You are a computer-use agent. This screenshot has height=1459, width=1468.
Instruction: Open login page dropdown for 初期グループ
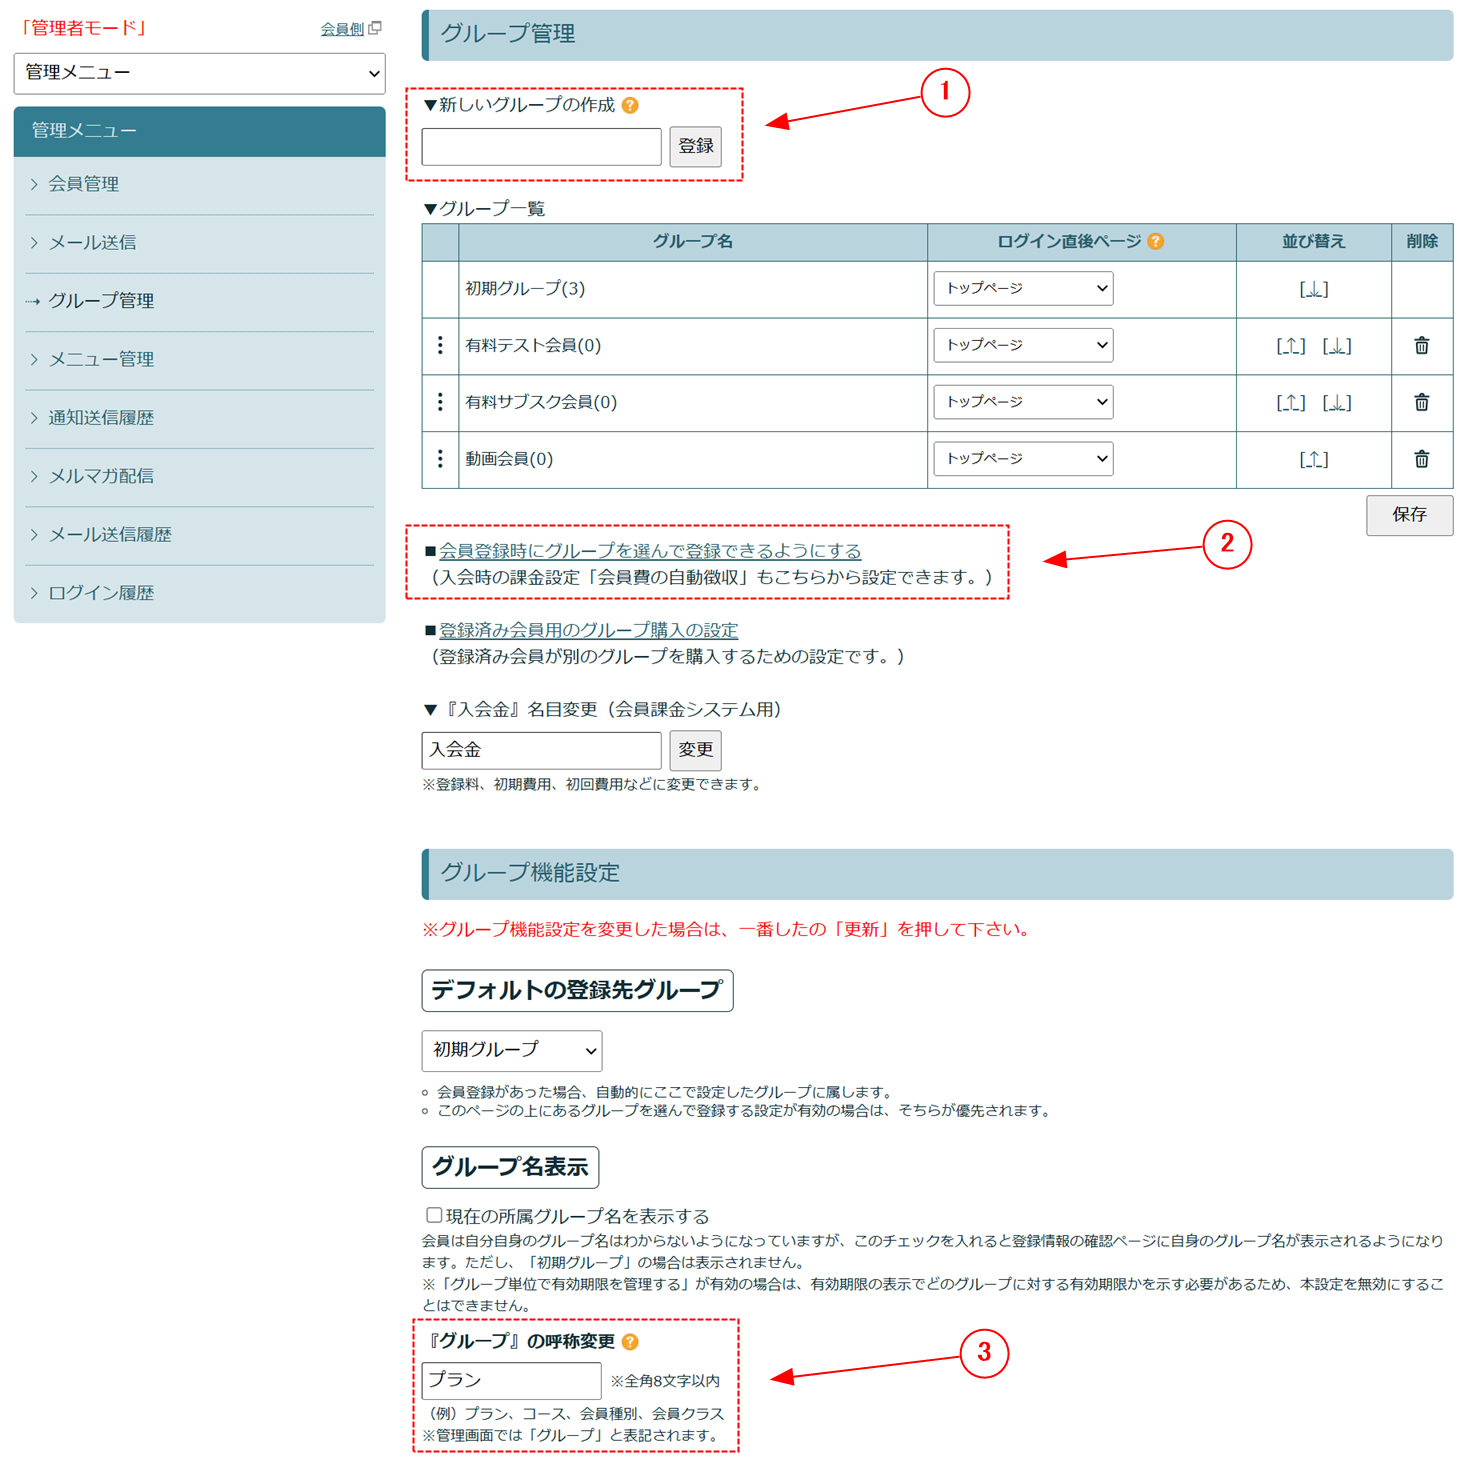[1023, 288]
